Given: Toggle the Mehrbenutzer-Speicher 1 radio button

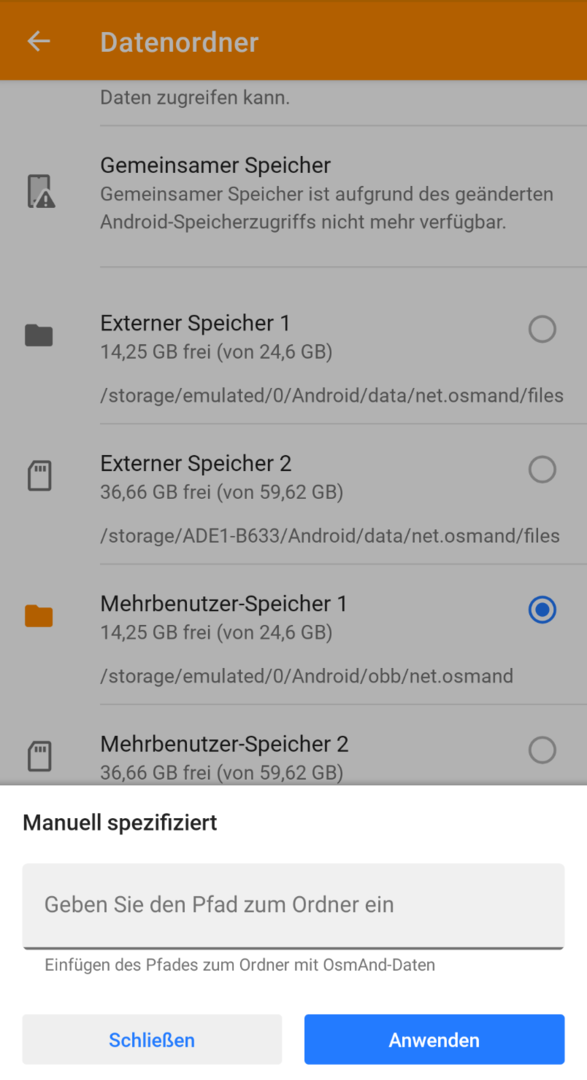Looking at the screenshot, I should pyautogui.click(x=542, y=610).
